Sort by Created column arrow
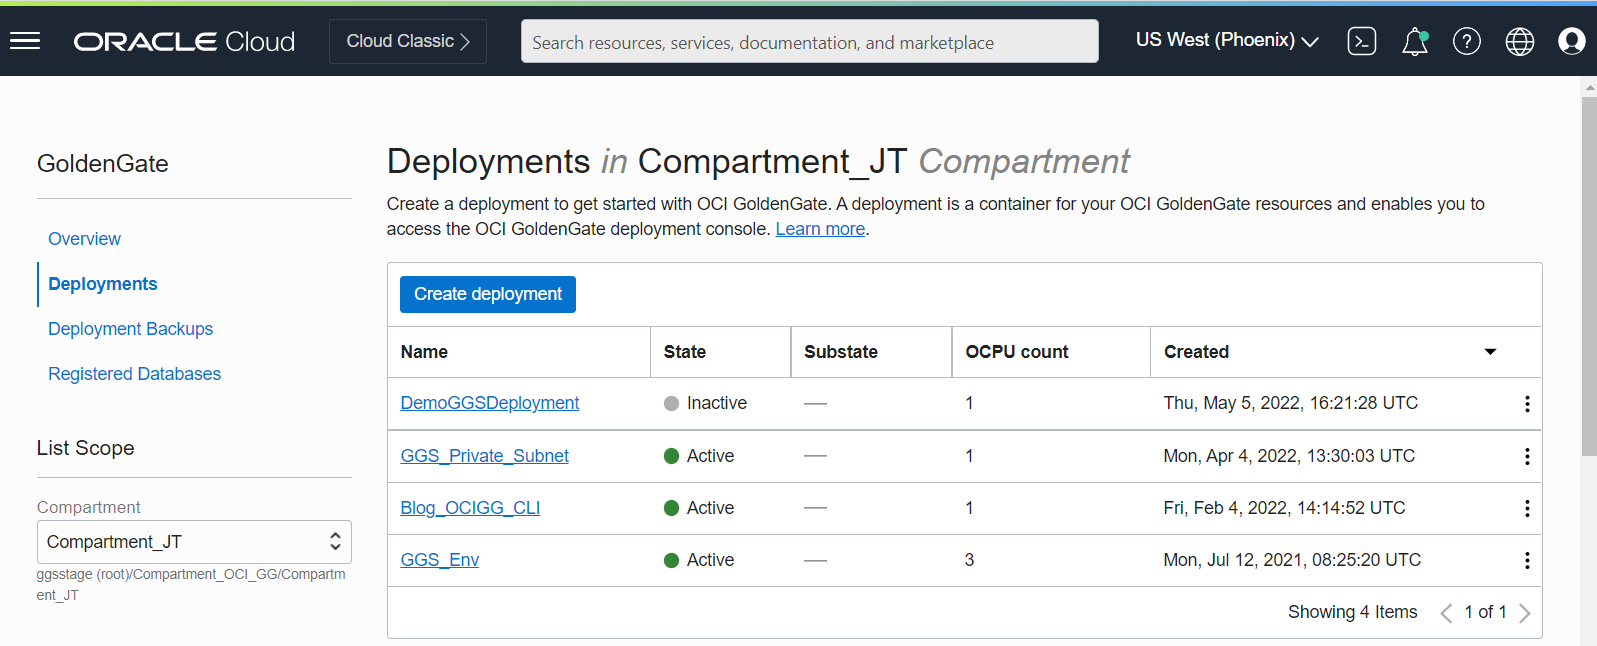Screen dimensions: 1597x646 click(x=1490, y=352)
